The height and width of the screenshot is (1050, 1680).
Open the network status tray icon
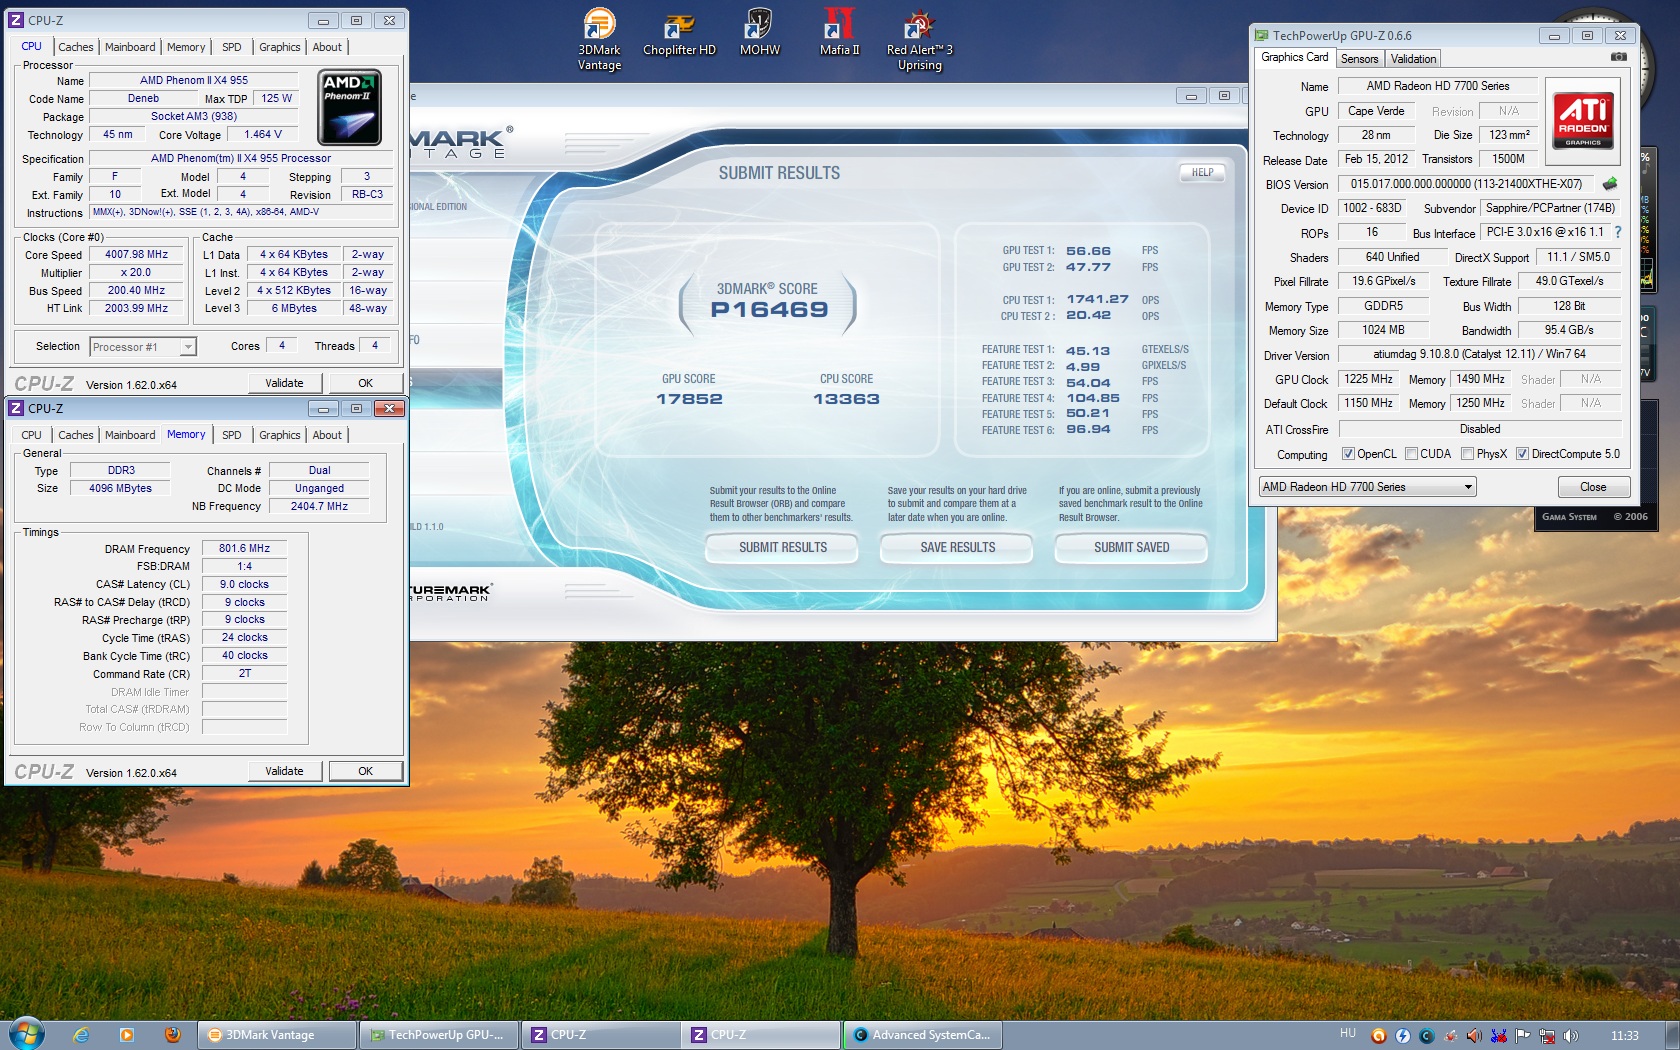pos(1547,1036)
